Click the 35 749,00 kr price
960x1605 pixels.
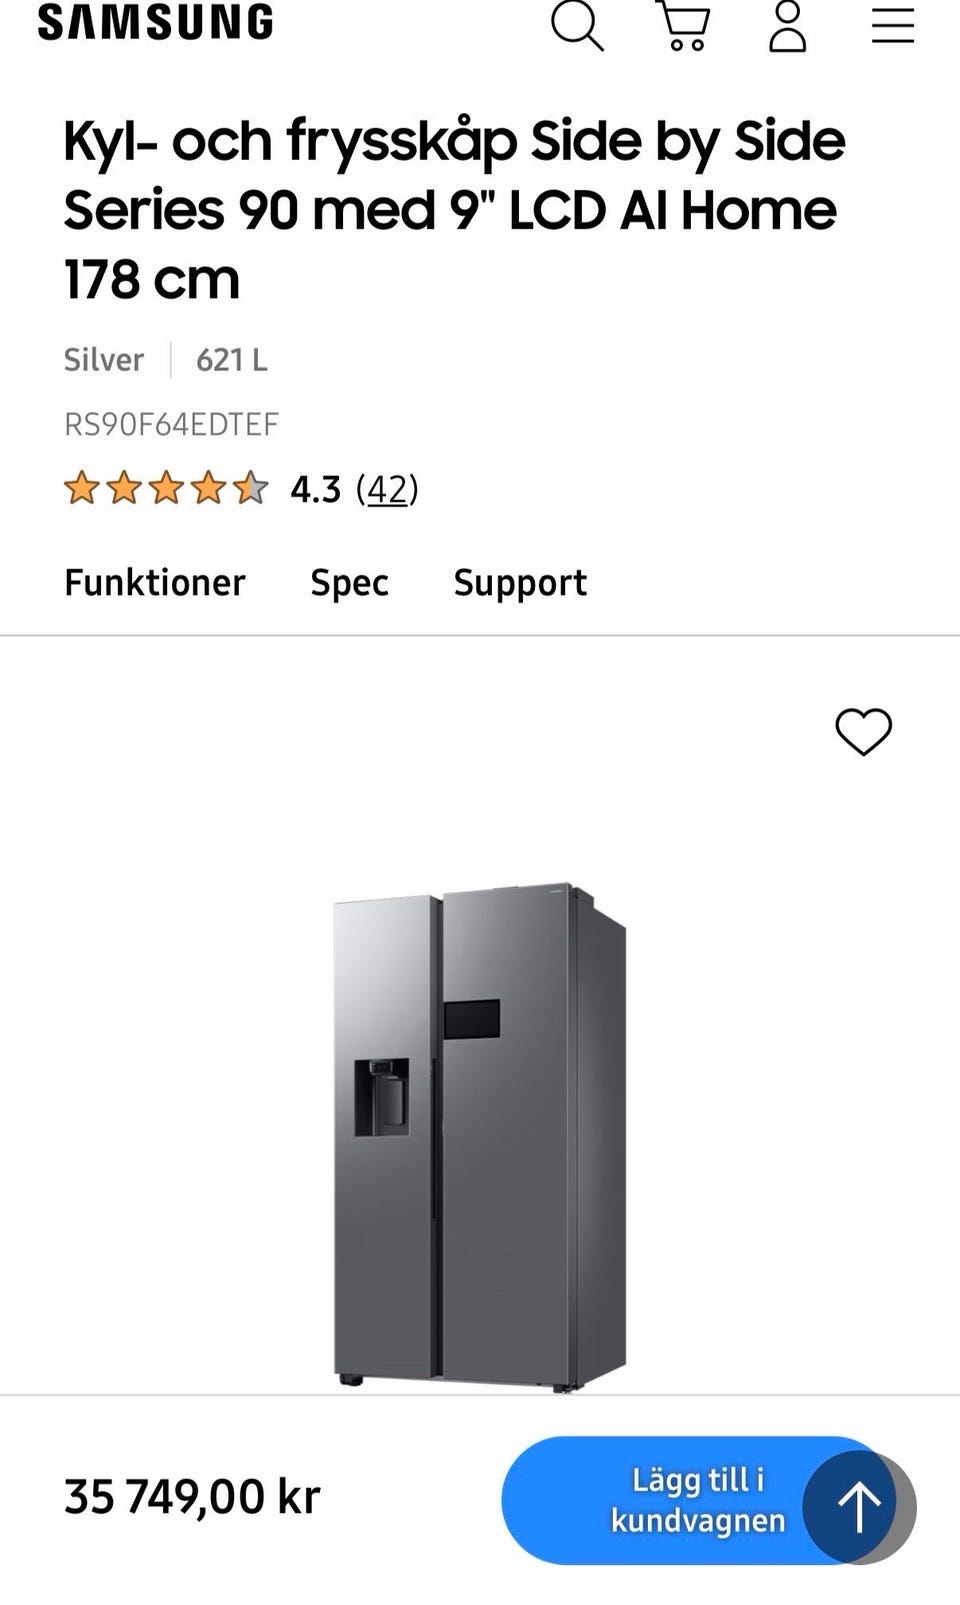coord(192,1497)
